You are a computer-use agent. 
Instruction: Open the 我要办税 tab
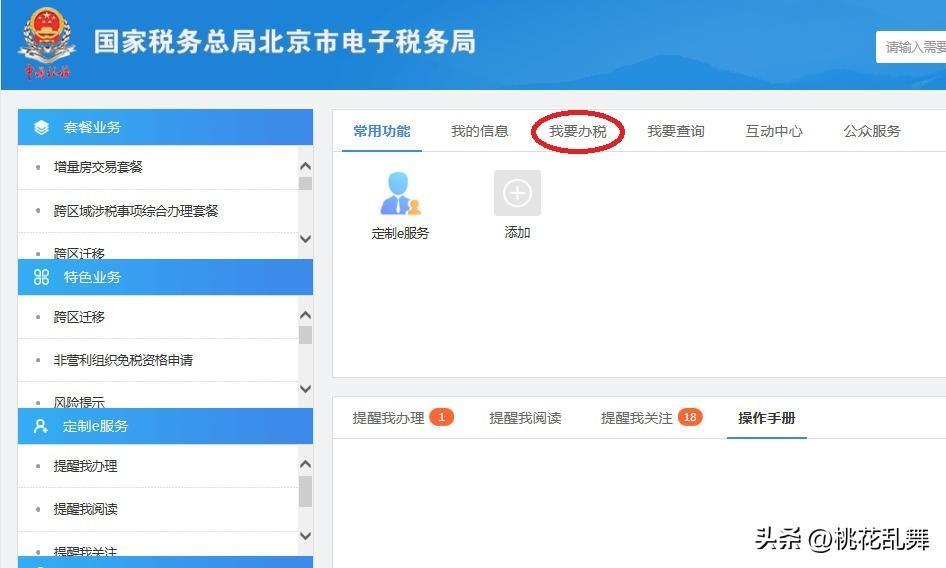click(x=577, y=131)
